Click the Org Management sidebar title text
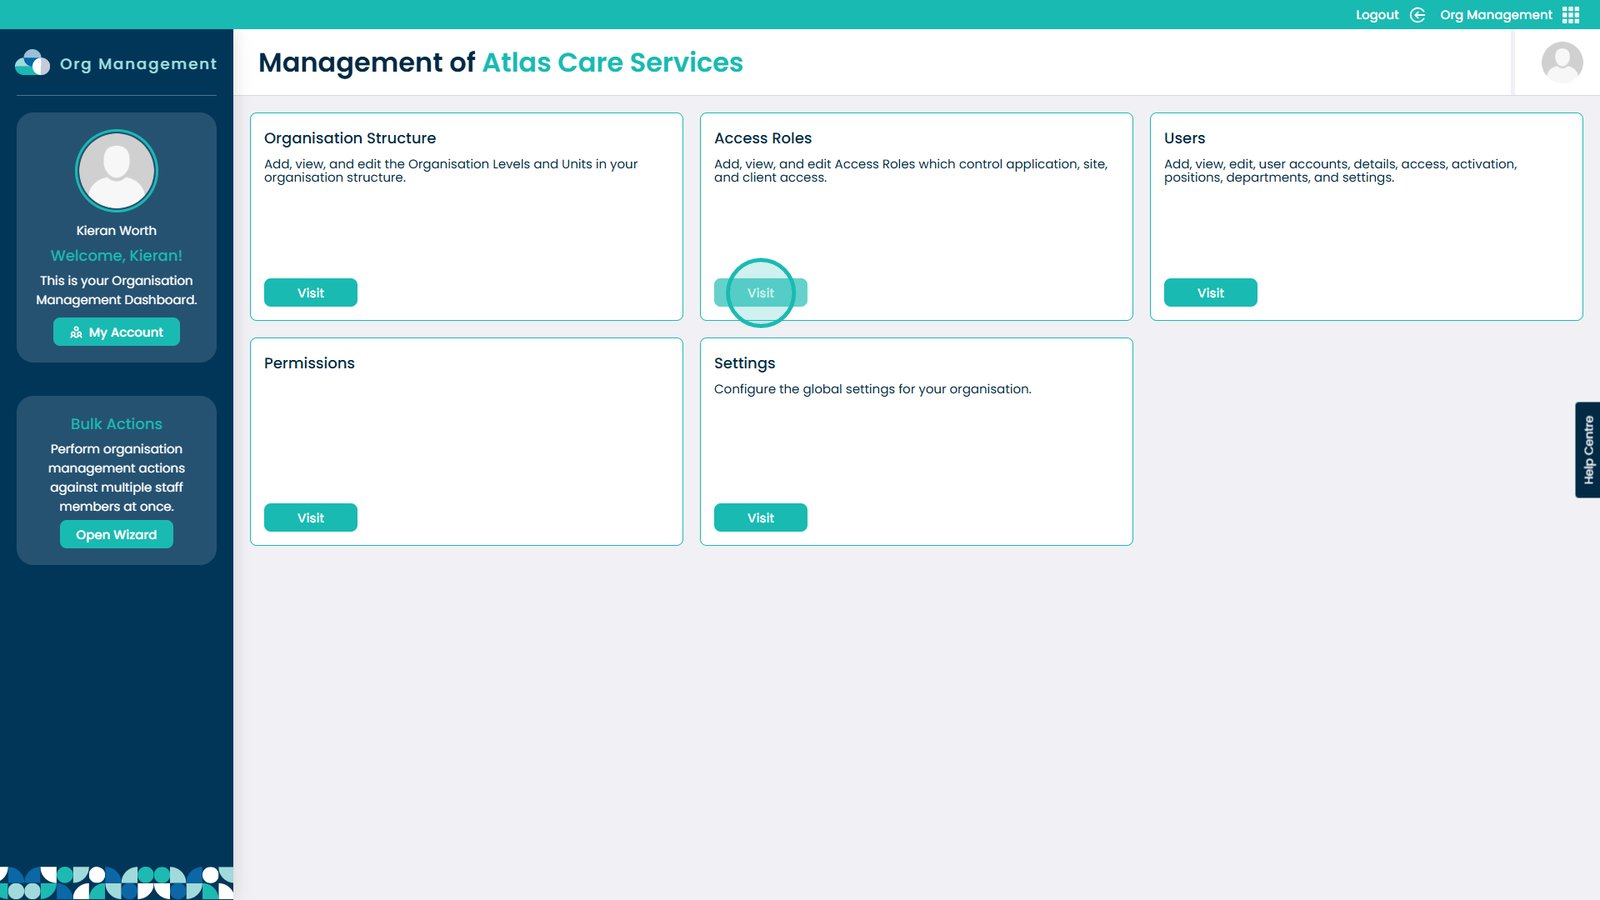The height and width of the screenshot is (900, 1600). [x=138, y=64]
